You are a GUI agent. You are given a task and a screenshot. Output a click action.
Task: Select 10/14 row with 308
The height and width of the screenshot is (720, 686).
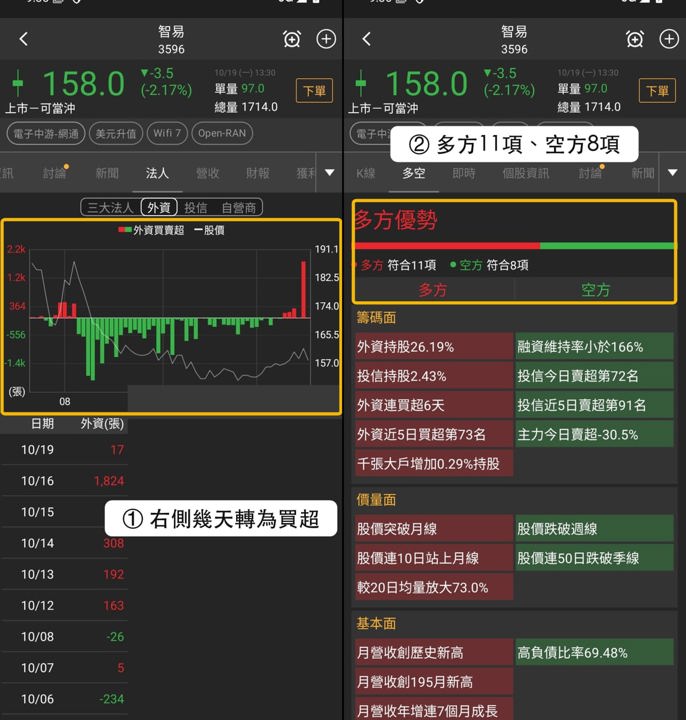tap(64, 543)
